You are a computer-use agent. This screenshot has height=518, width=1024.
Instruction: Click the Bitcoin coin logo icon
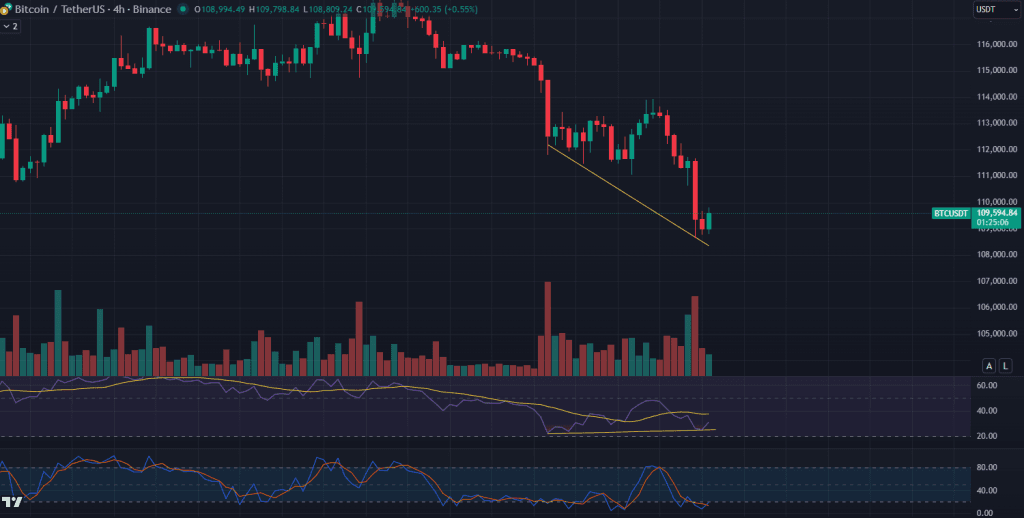(7, 9)
